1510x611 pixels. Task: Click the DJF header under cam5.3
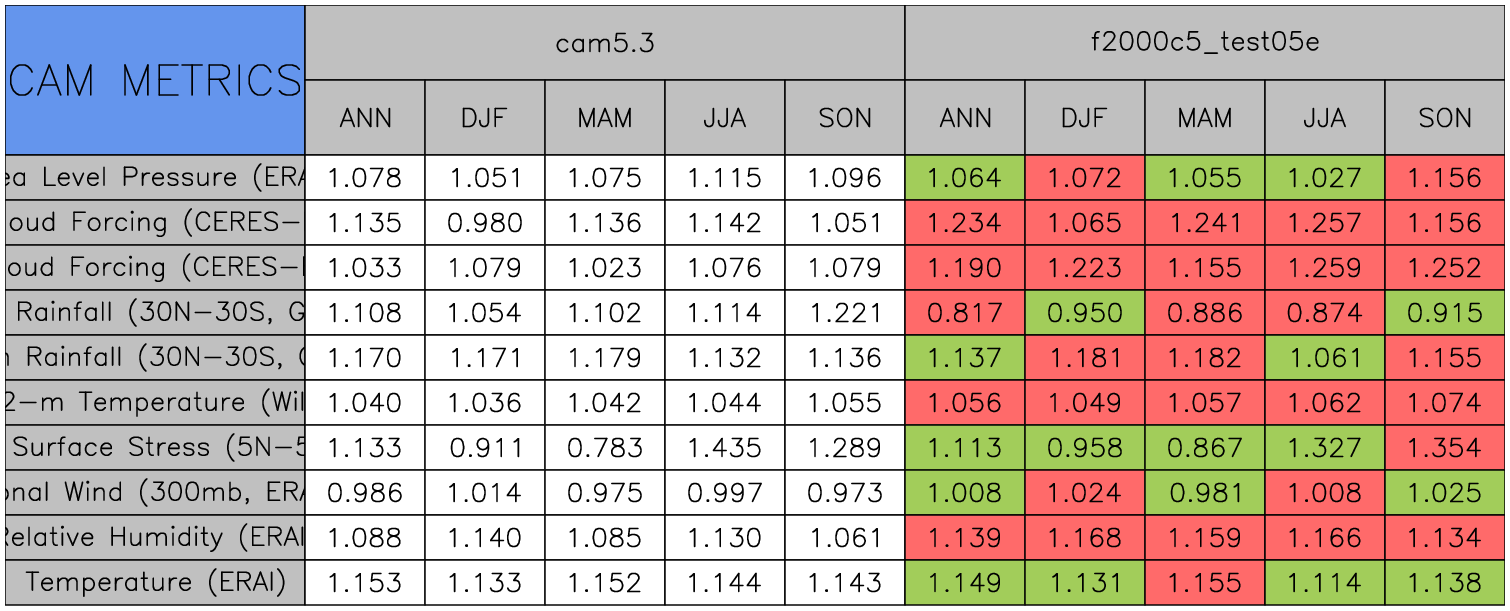click(485, 118)
